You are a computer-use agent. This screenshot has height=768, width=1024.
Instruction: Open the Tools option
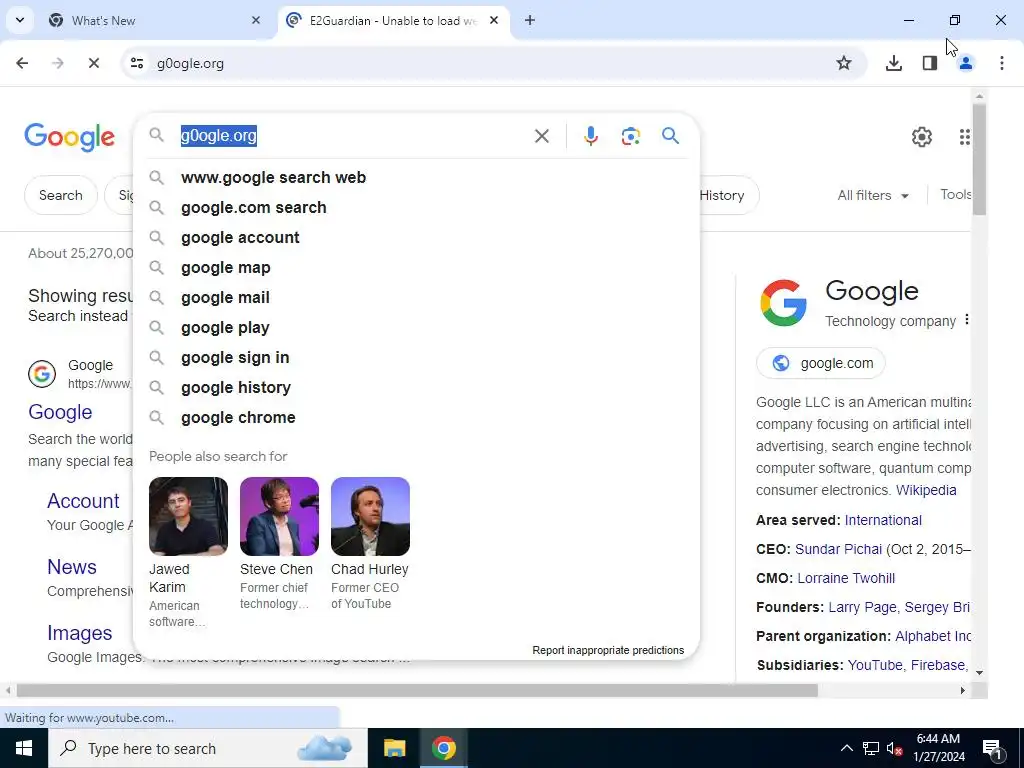(x=955, y=195)
